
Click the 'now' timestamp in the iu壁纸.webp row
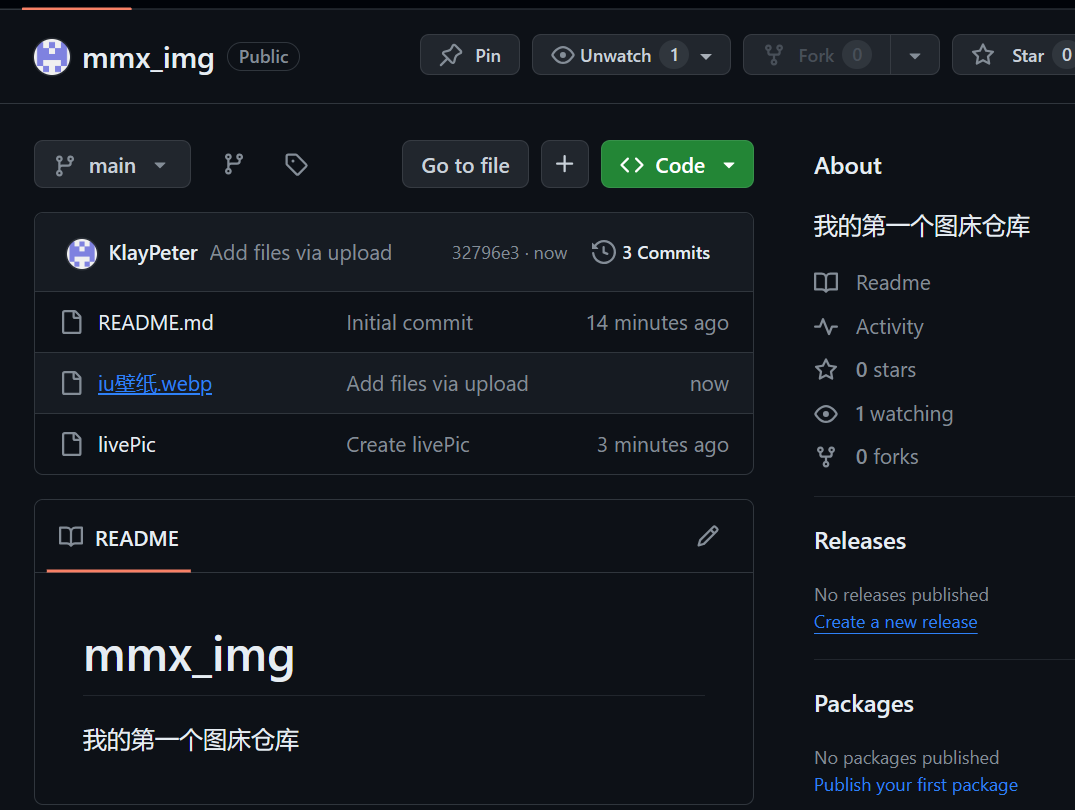(710, 383)
